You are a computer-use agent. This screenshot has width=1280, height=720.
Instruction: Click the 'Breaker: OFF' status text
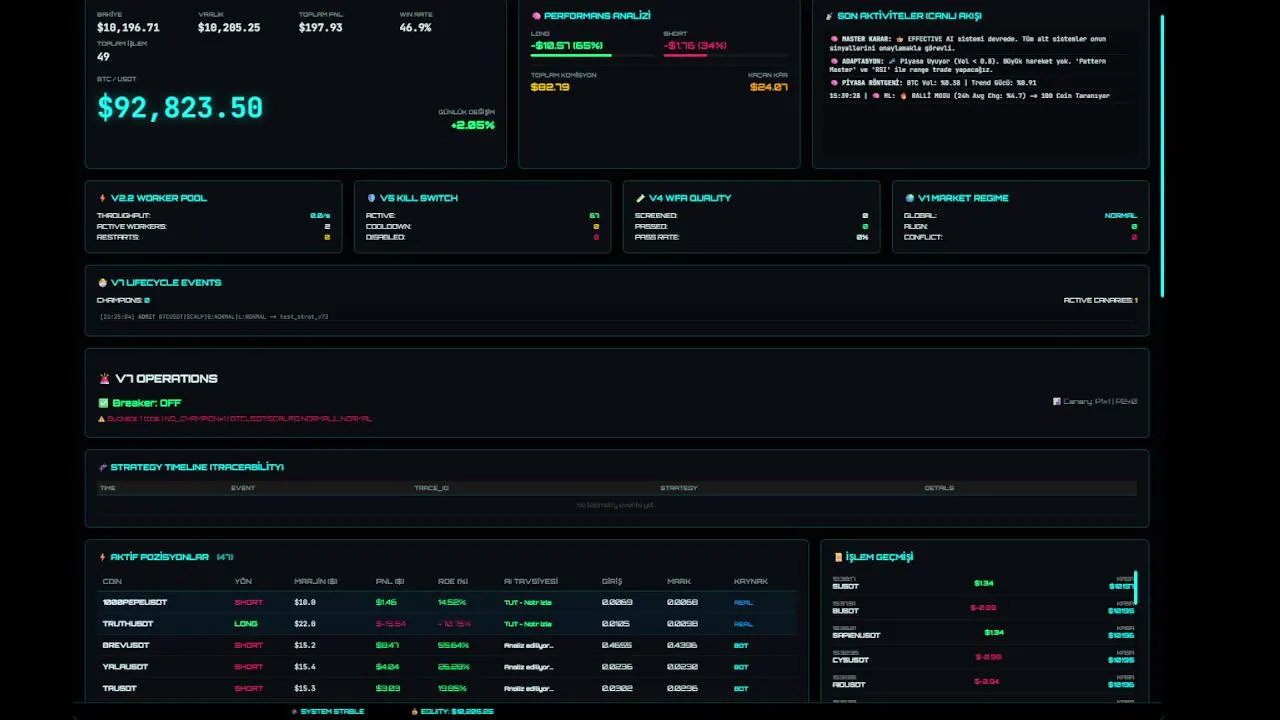(x=147, y=403)
